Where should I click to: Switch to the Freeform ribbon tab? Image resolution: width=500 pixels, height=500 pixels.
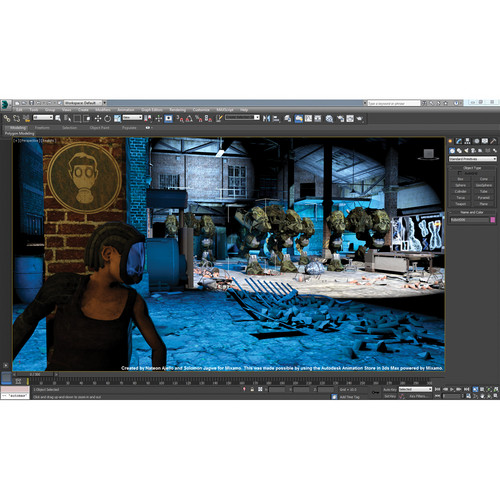[x=42, y=128]
